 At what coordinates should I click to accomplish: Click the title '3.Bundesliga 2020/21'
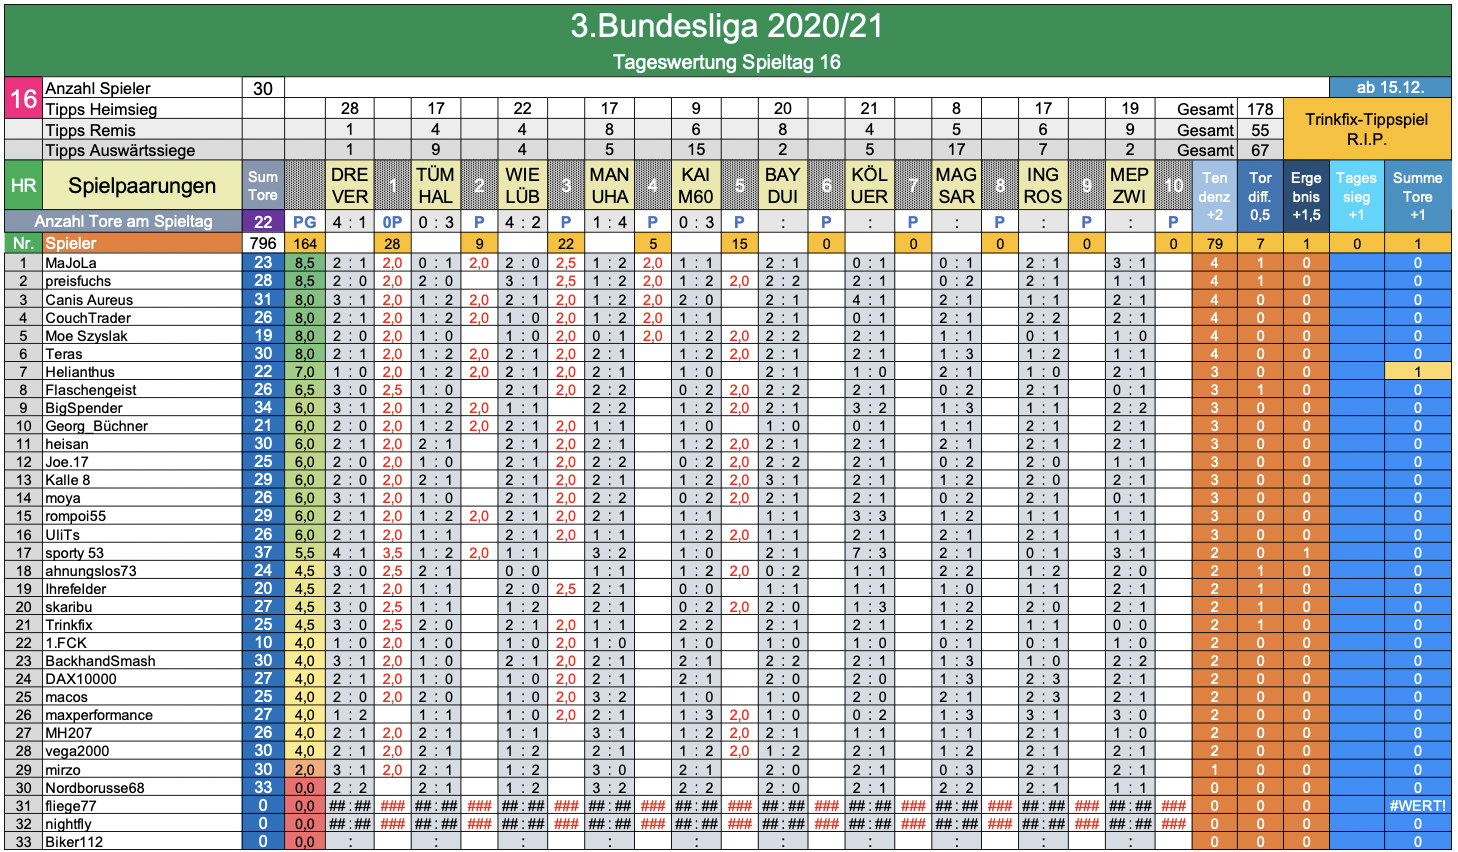point(727,27)
